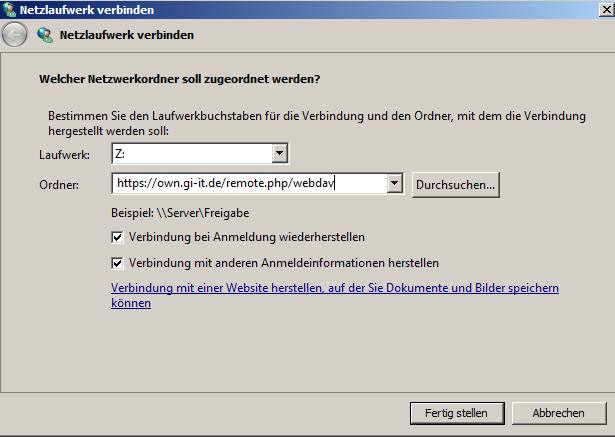
Task: Follow the 'Verbindung mit einer Website herstellen' link
Action: (334, 288)
